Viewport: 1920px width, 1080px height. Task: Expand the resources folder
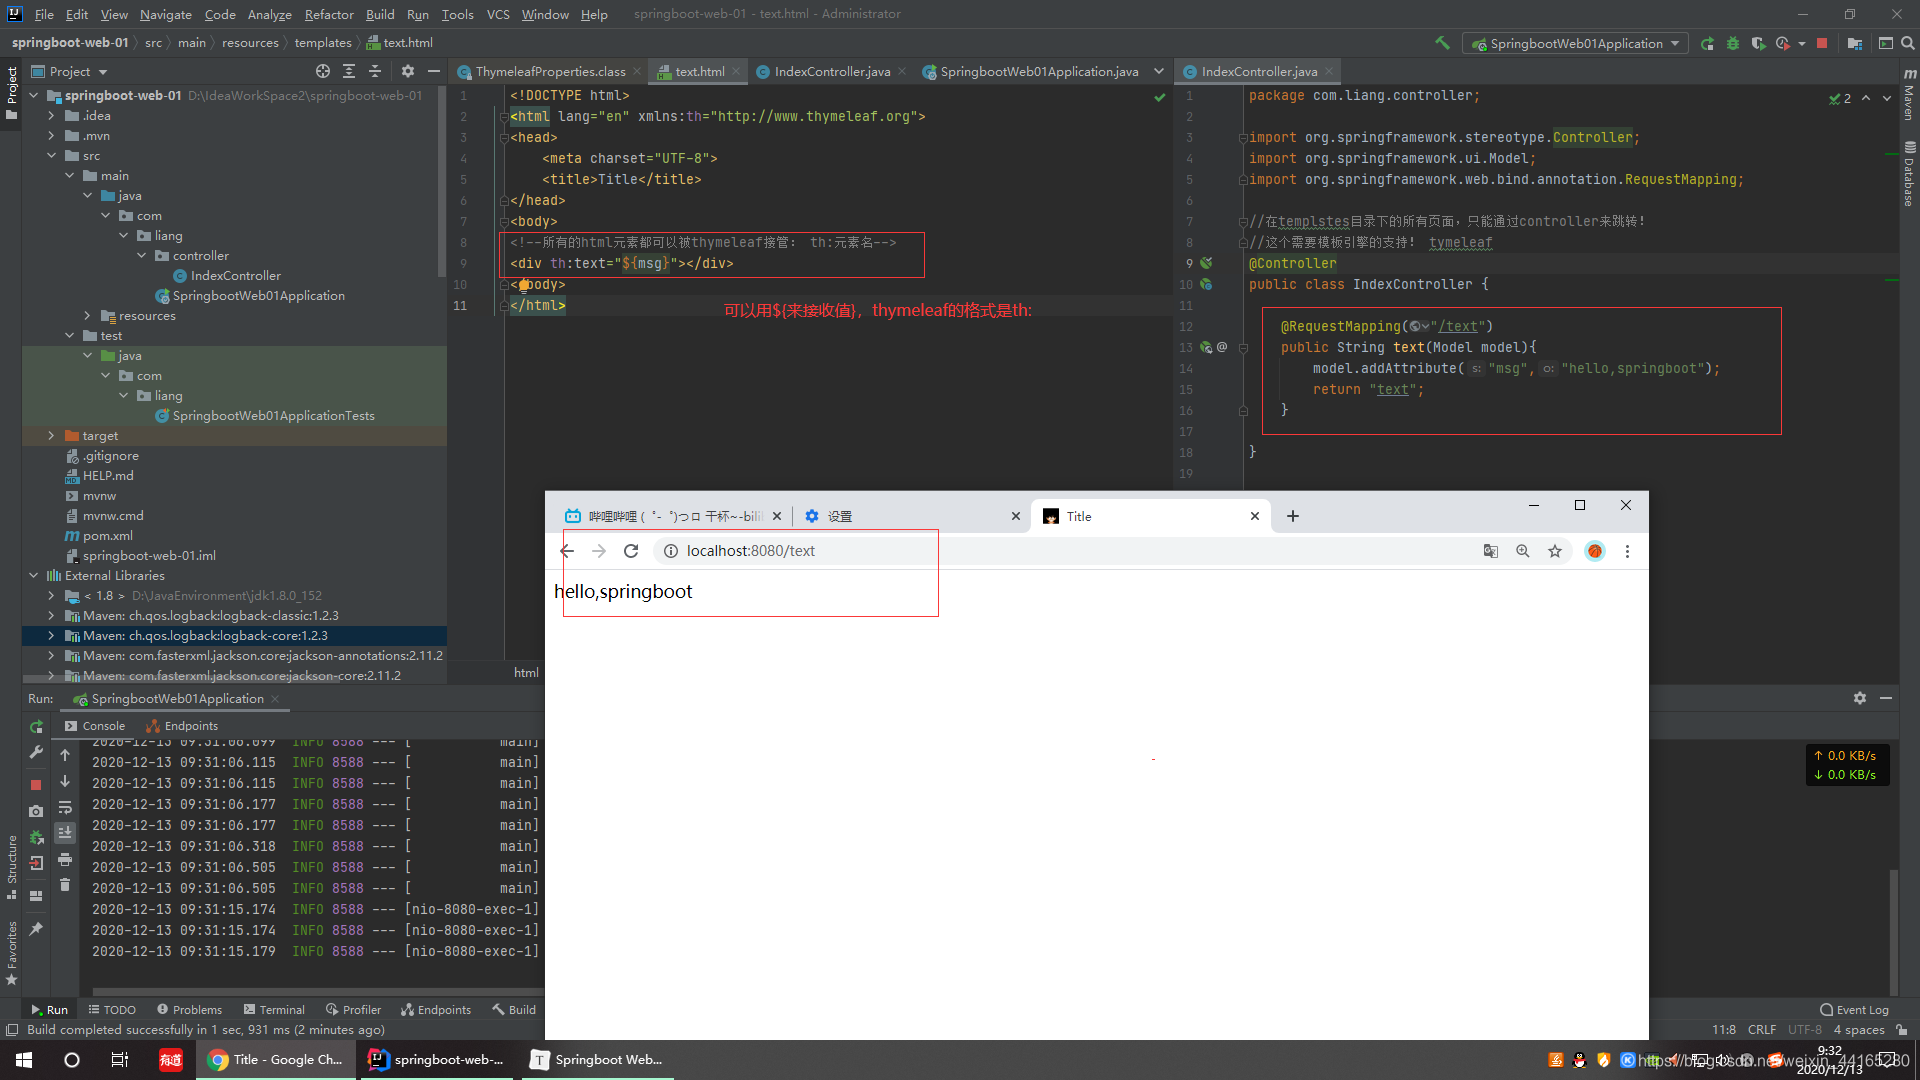tap(87, 316)
